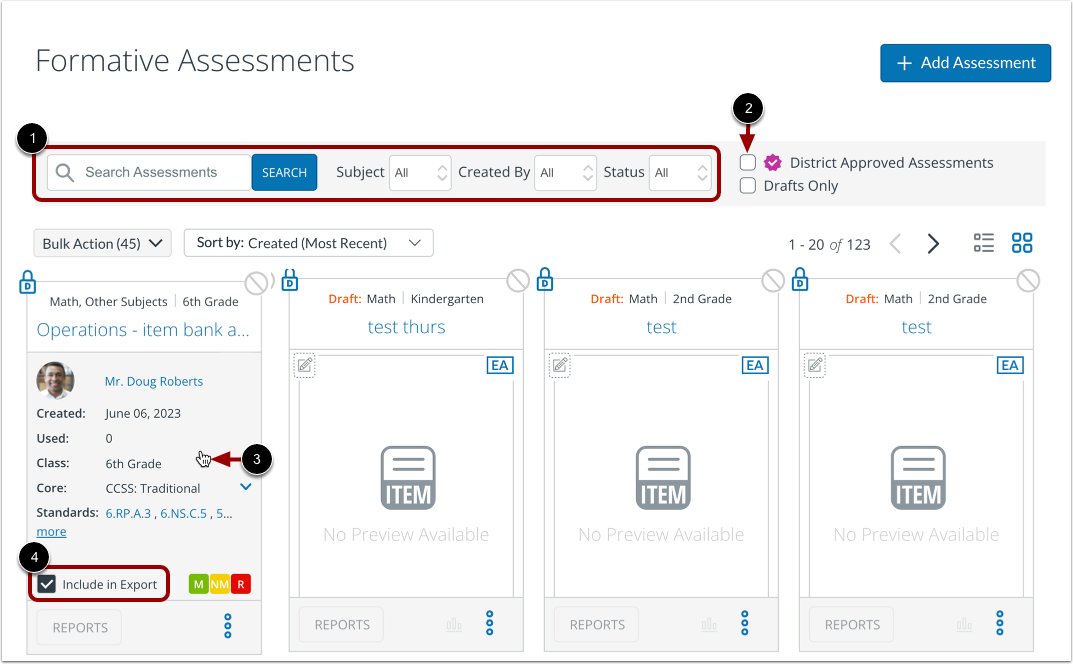The height and width of the screenshot is (664, 1073).
Task: Click the District Approved purple badge icon
Action: [773, 162]
